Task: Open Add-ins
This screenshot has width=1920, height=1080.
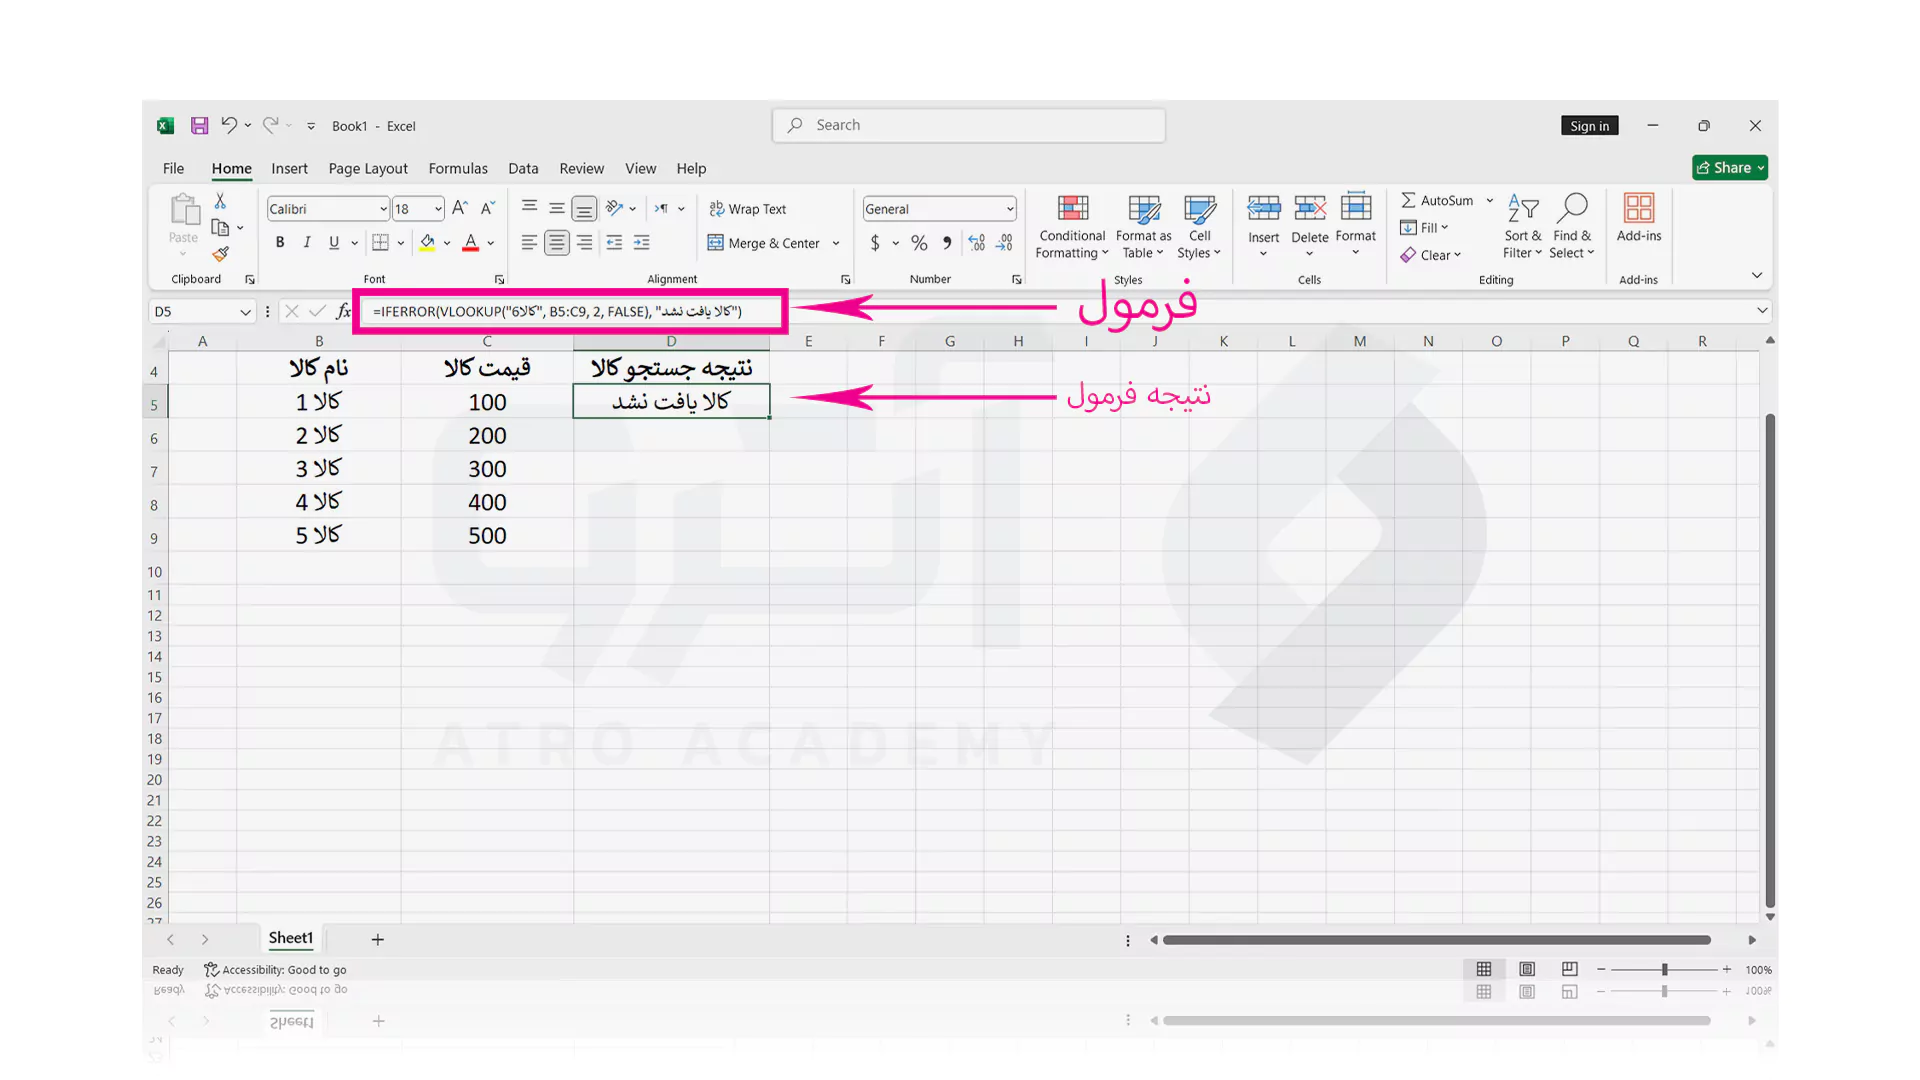Action: click(x=1639, y=218)
